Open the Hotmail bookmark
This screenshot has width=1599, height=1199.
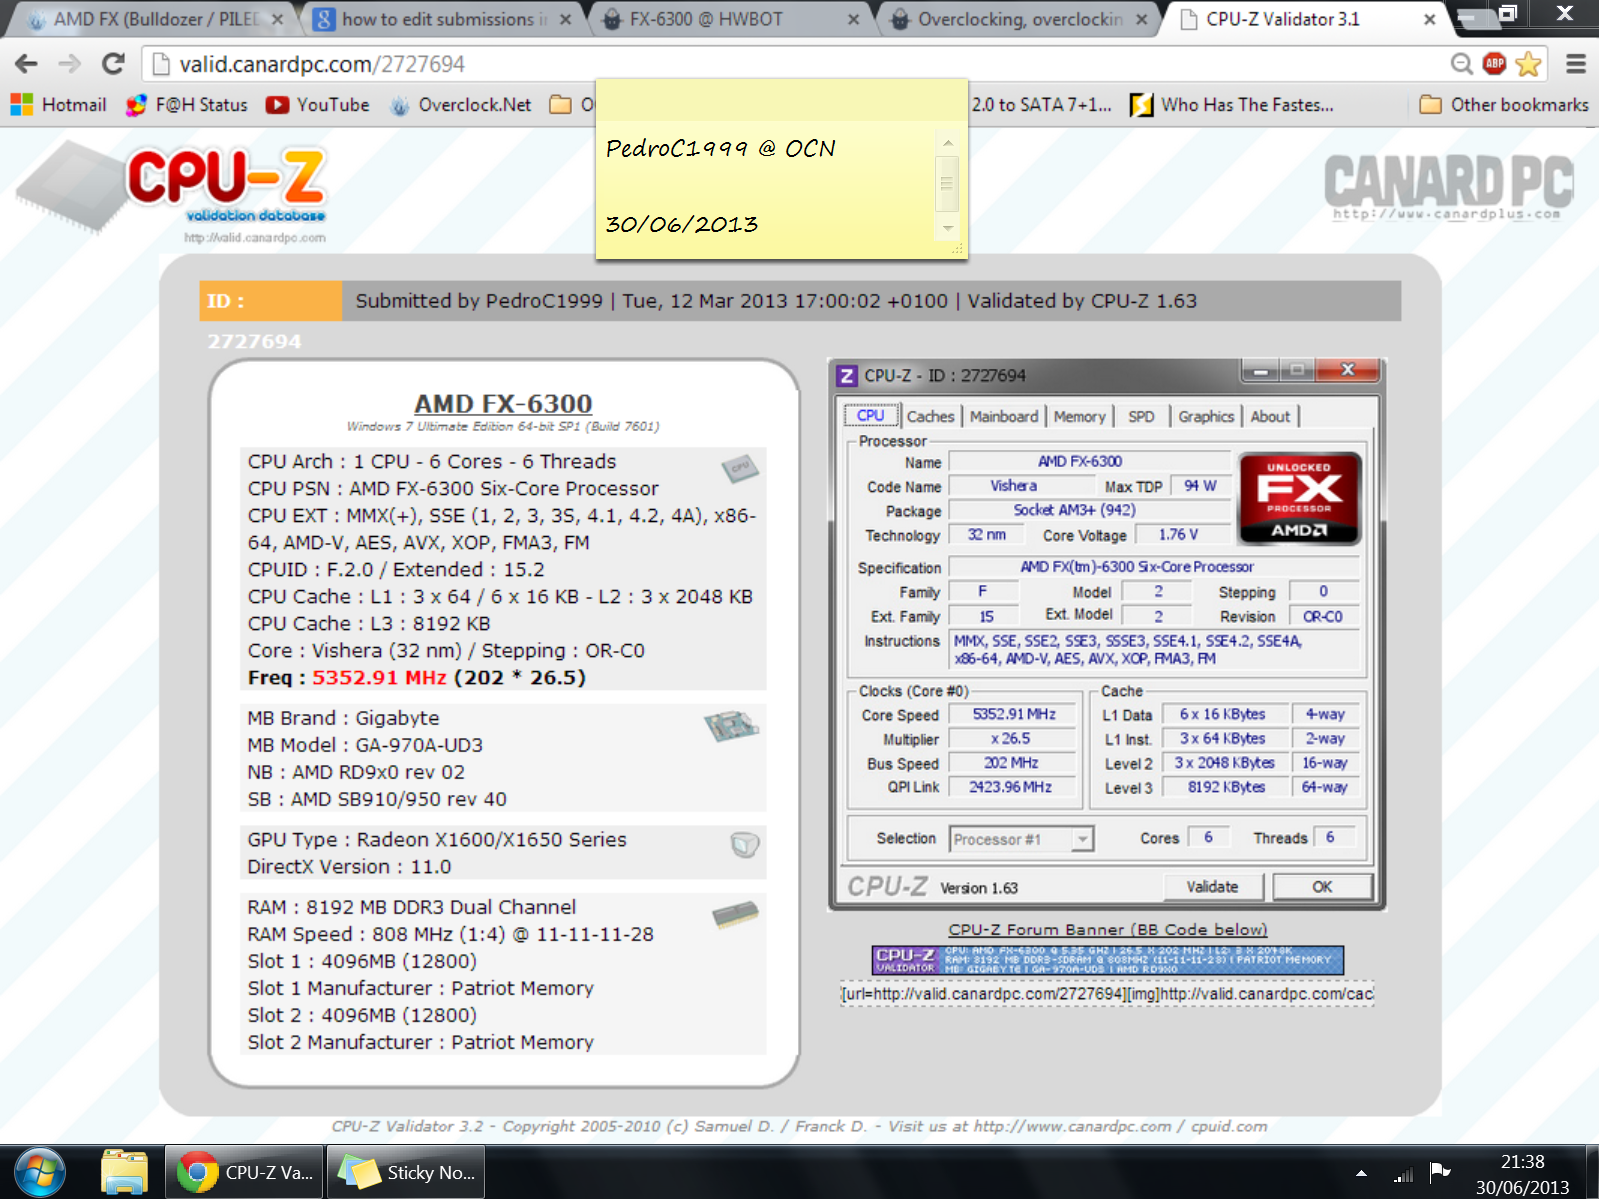[x=59, y=105]
